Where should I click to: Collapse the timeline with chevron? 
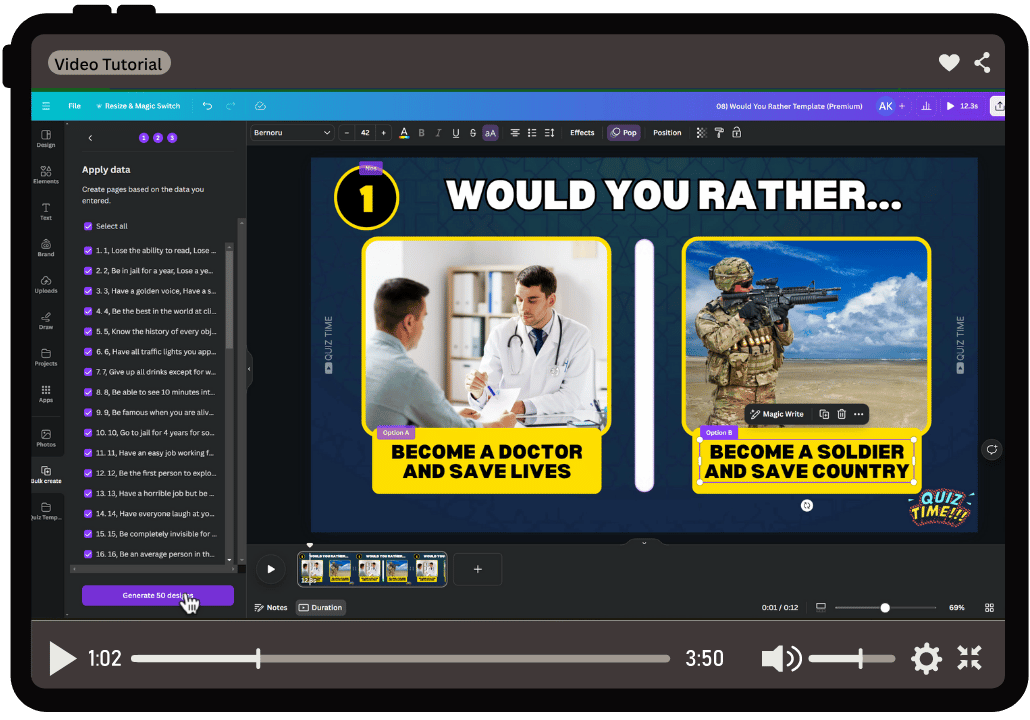point(644,543)
